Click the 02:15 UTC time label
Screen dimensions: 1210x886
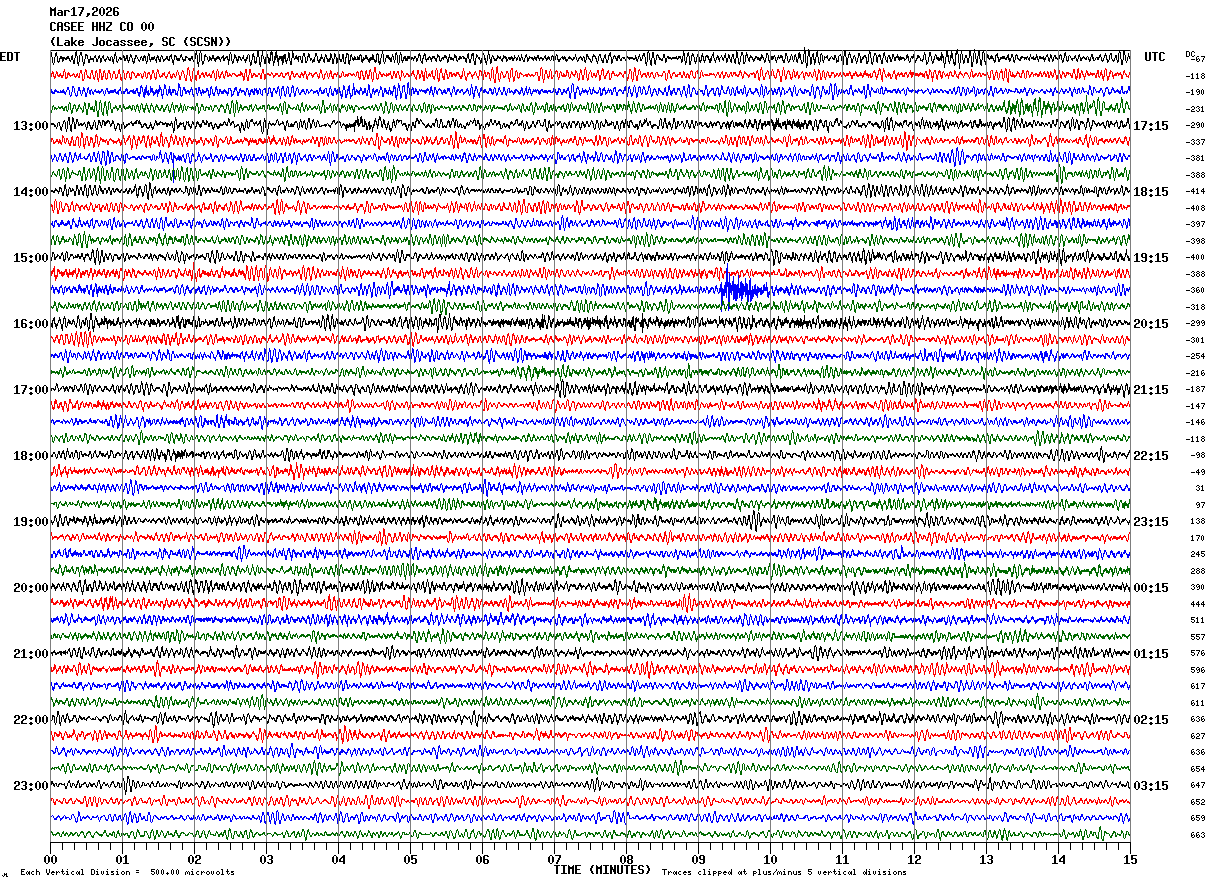(1151, 720)
